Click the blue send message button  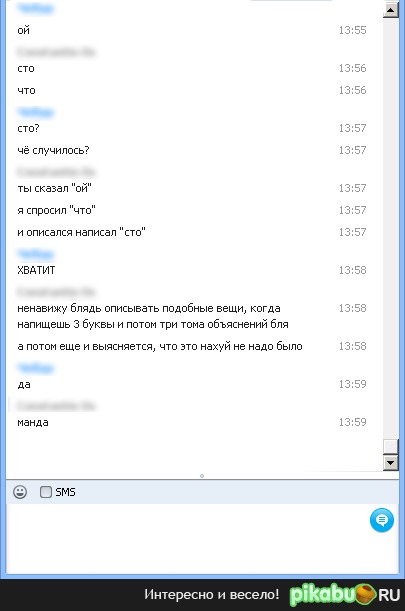pos(382,520)
